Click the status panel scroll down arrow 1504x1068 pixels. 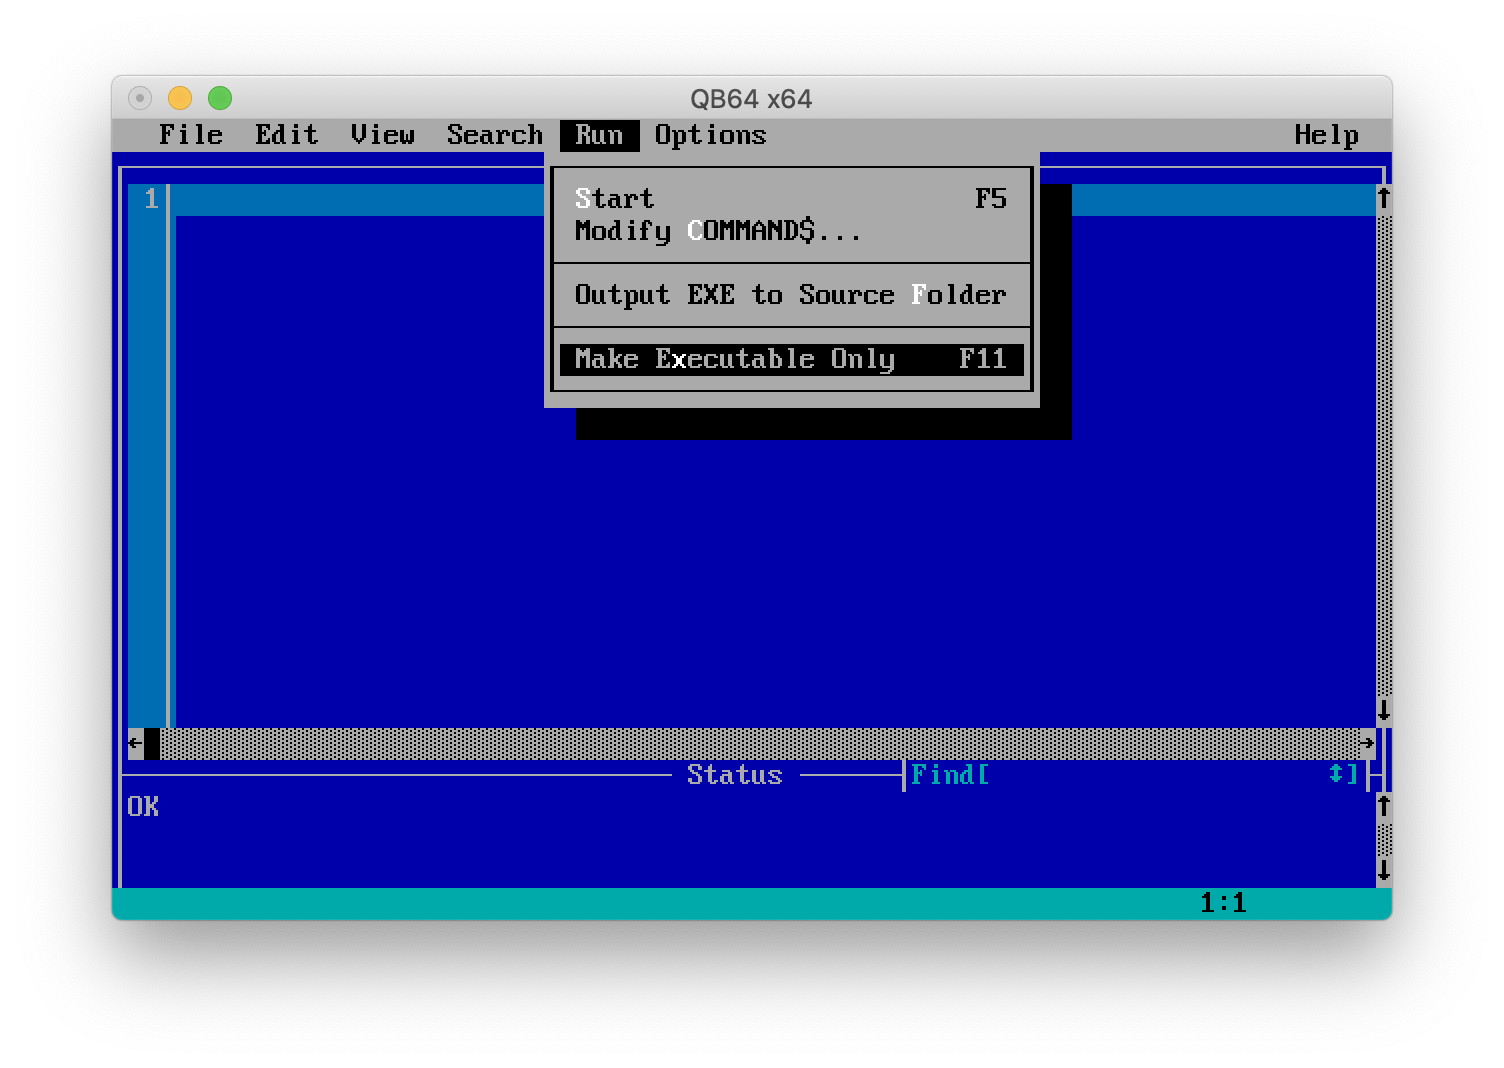point(1383,869)
